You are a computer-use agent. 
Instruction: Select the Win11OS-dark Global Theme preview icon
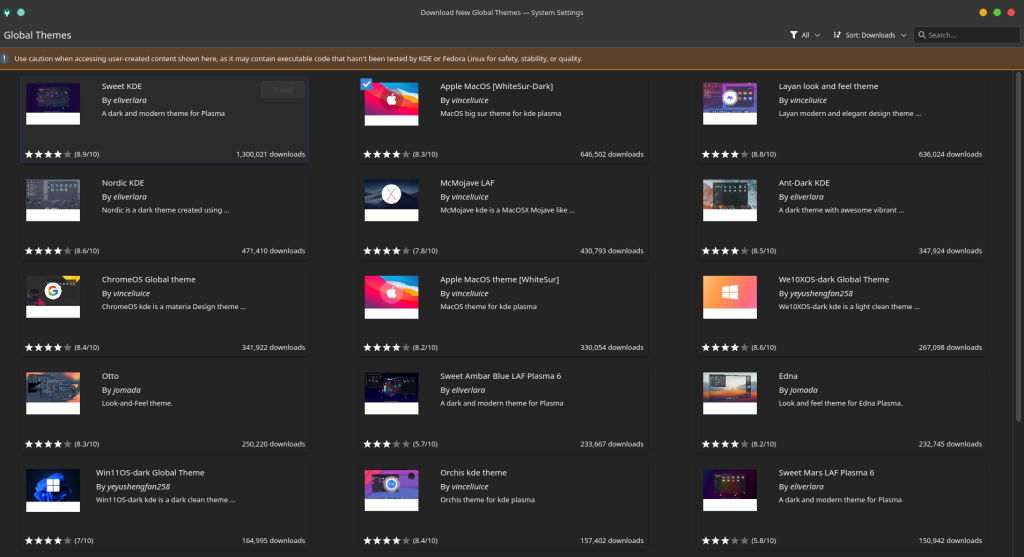(x=53, y=489)
